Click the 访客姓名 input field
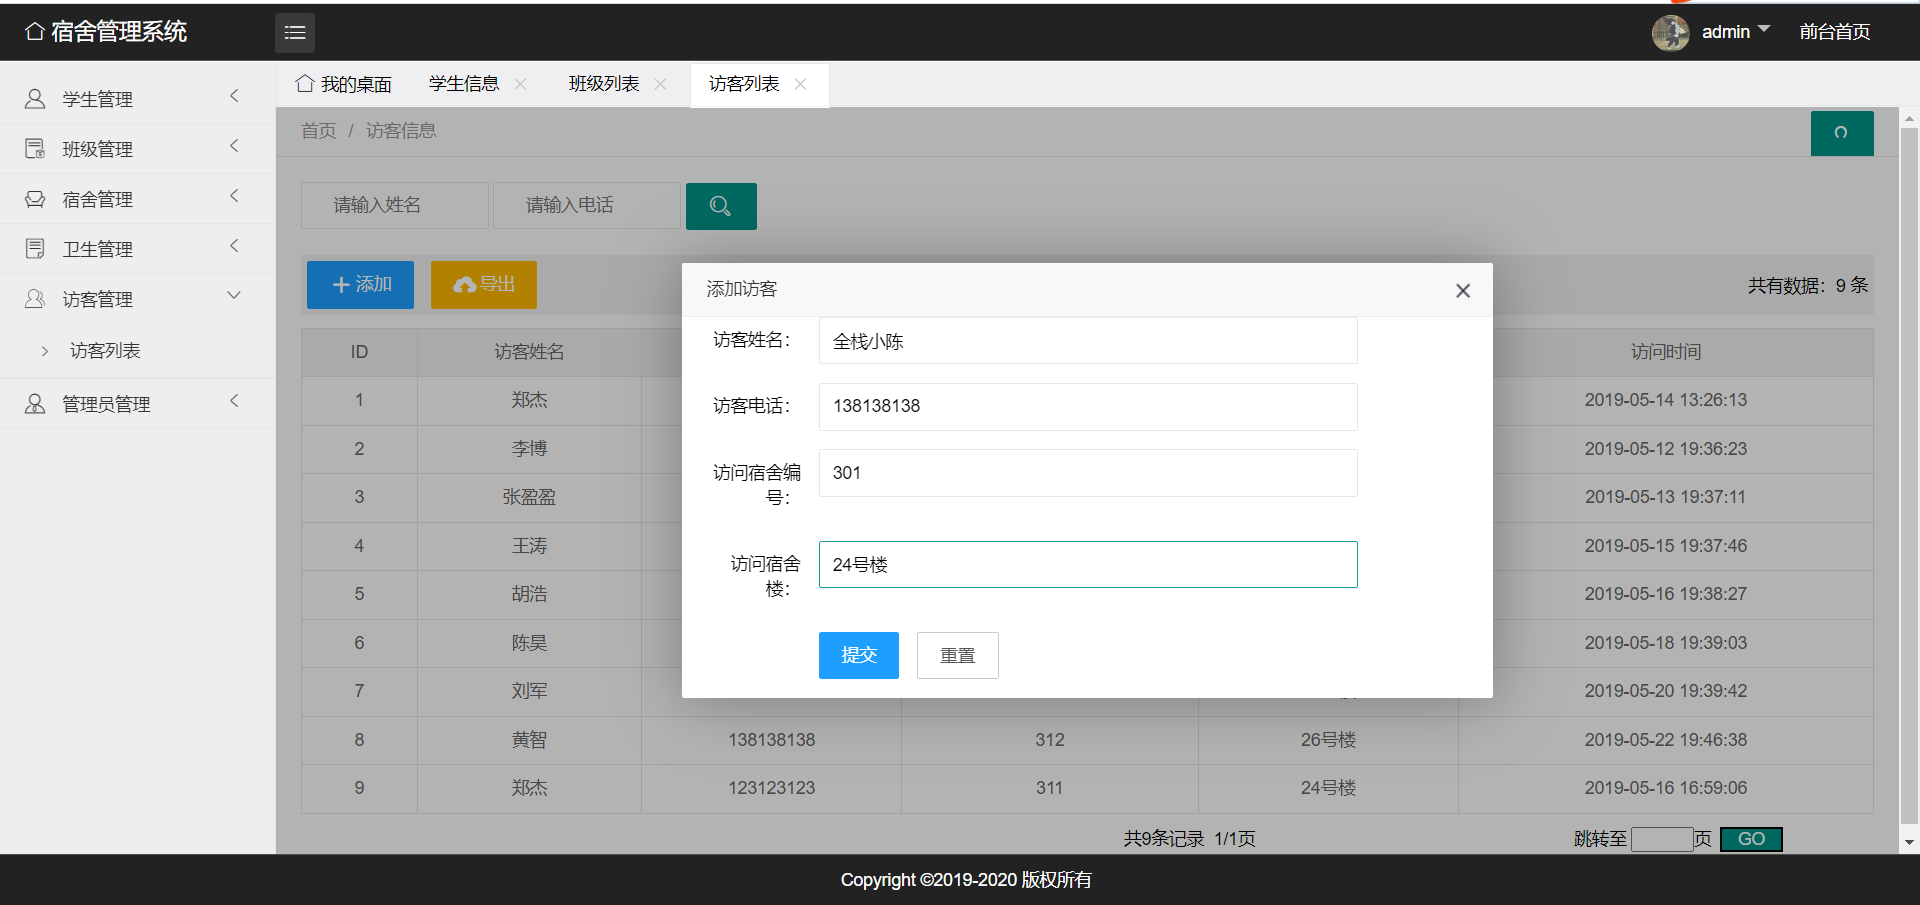Viewport: 1920px width, 905px height. click(x=1088, y=341)
